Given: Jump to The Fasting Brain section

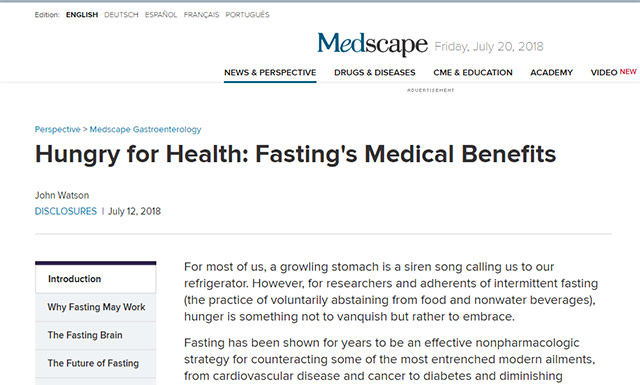Looking at the screenshot, I should 96,335.
